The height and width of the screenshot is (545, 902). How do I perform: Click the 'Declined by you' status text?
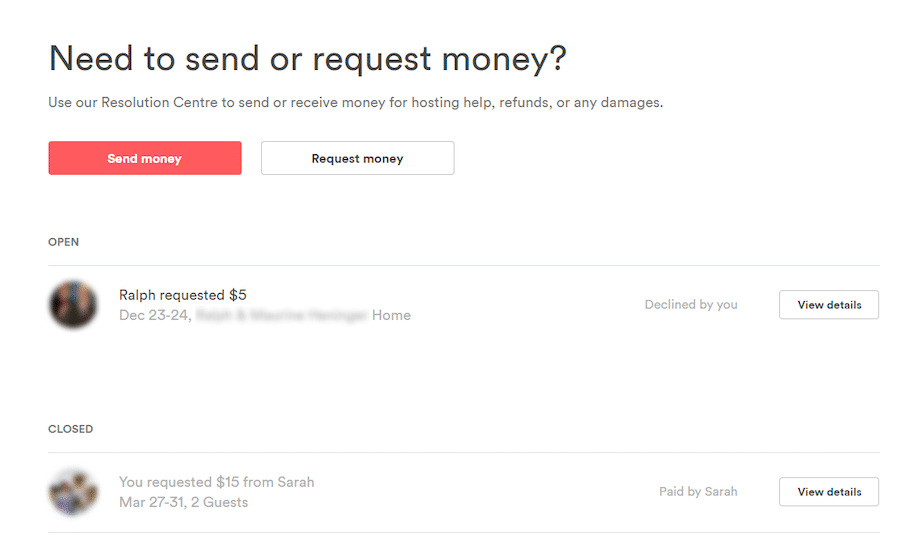click(x=691, y=304)
